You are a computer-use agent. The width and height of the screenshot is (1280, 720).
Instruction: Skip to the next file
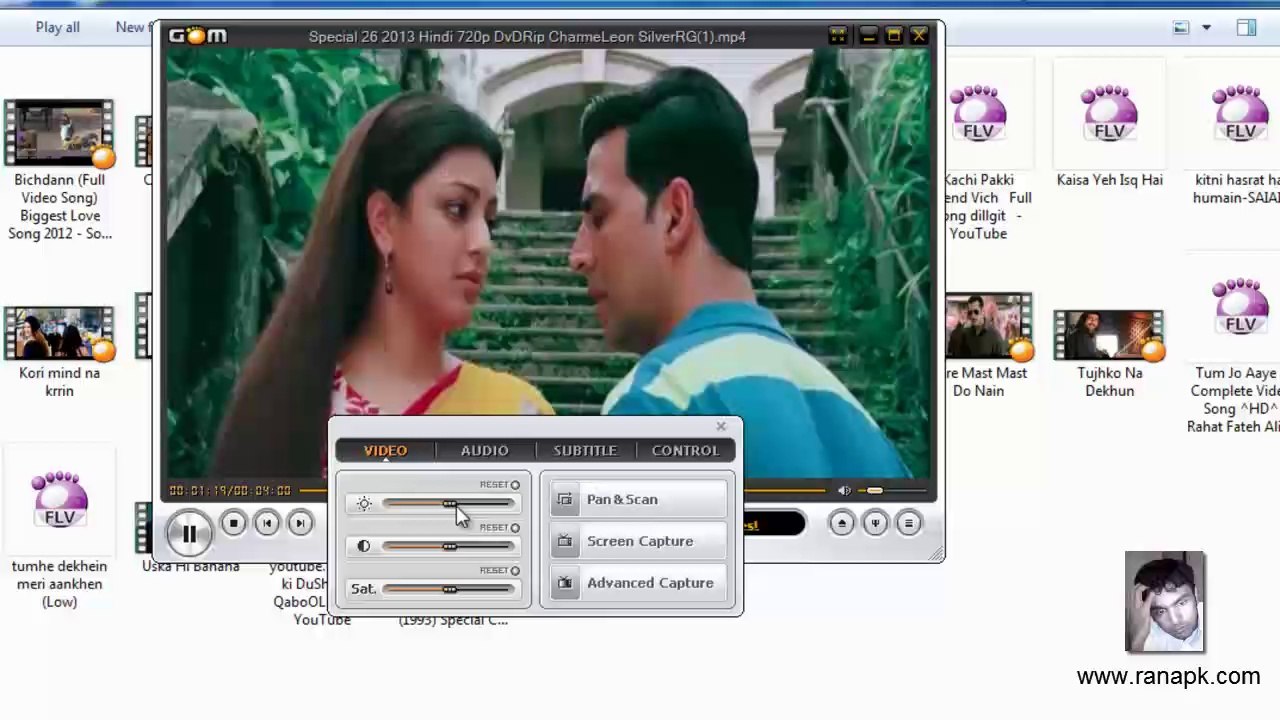click(300, 523)
